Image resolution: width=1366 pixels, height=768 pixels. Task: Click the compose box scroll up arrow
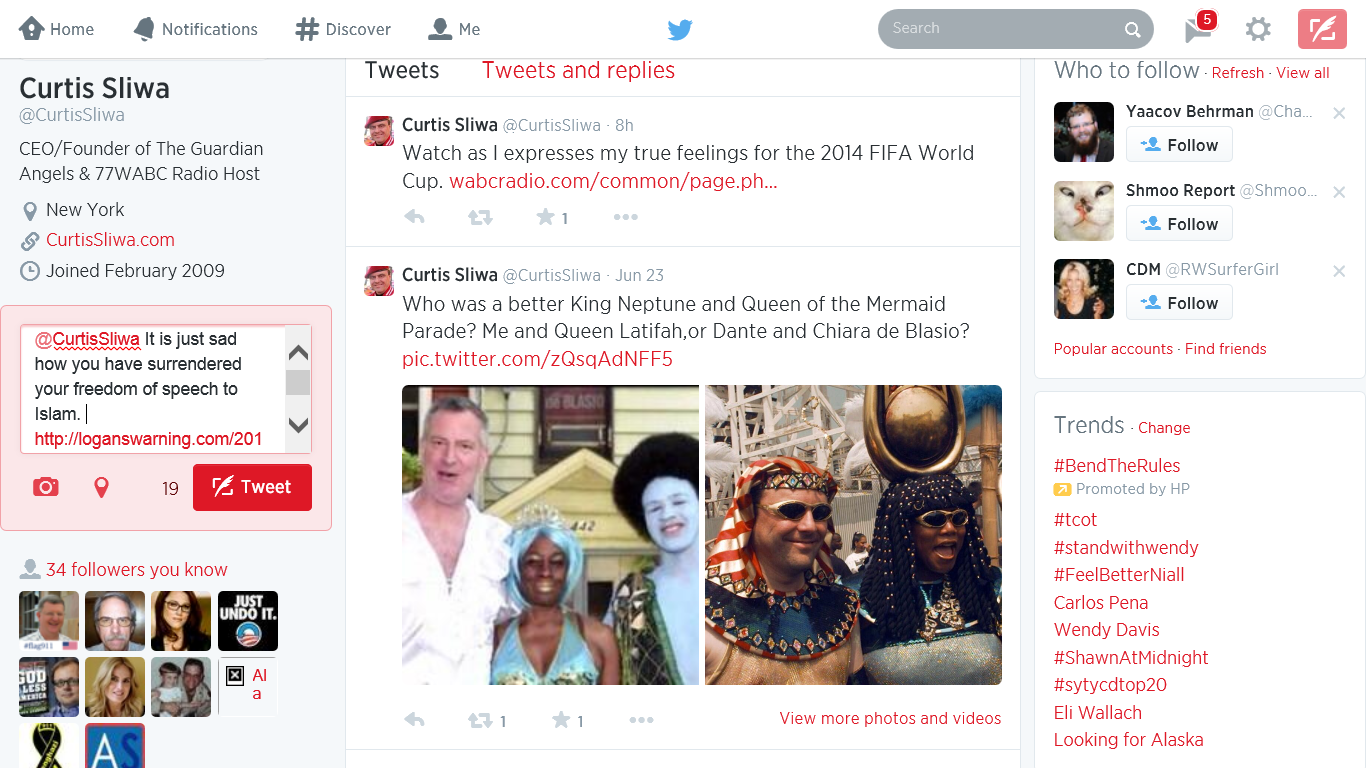click(298, 353)
